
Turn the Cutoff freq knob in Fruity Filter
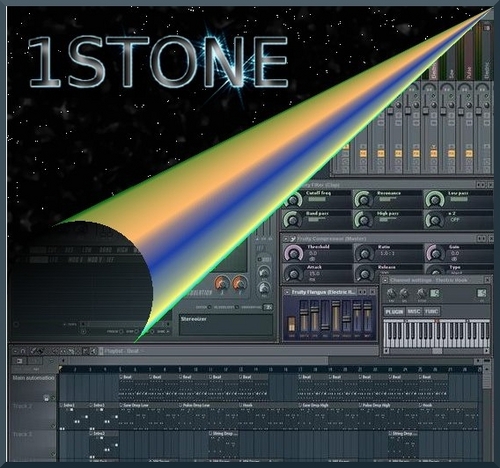coord(293,200)
